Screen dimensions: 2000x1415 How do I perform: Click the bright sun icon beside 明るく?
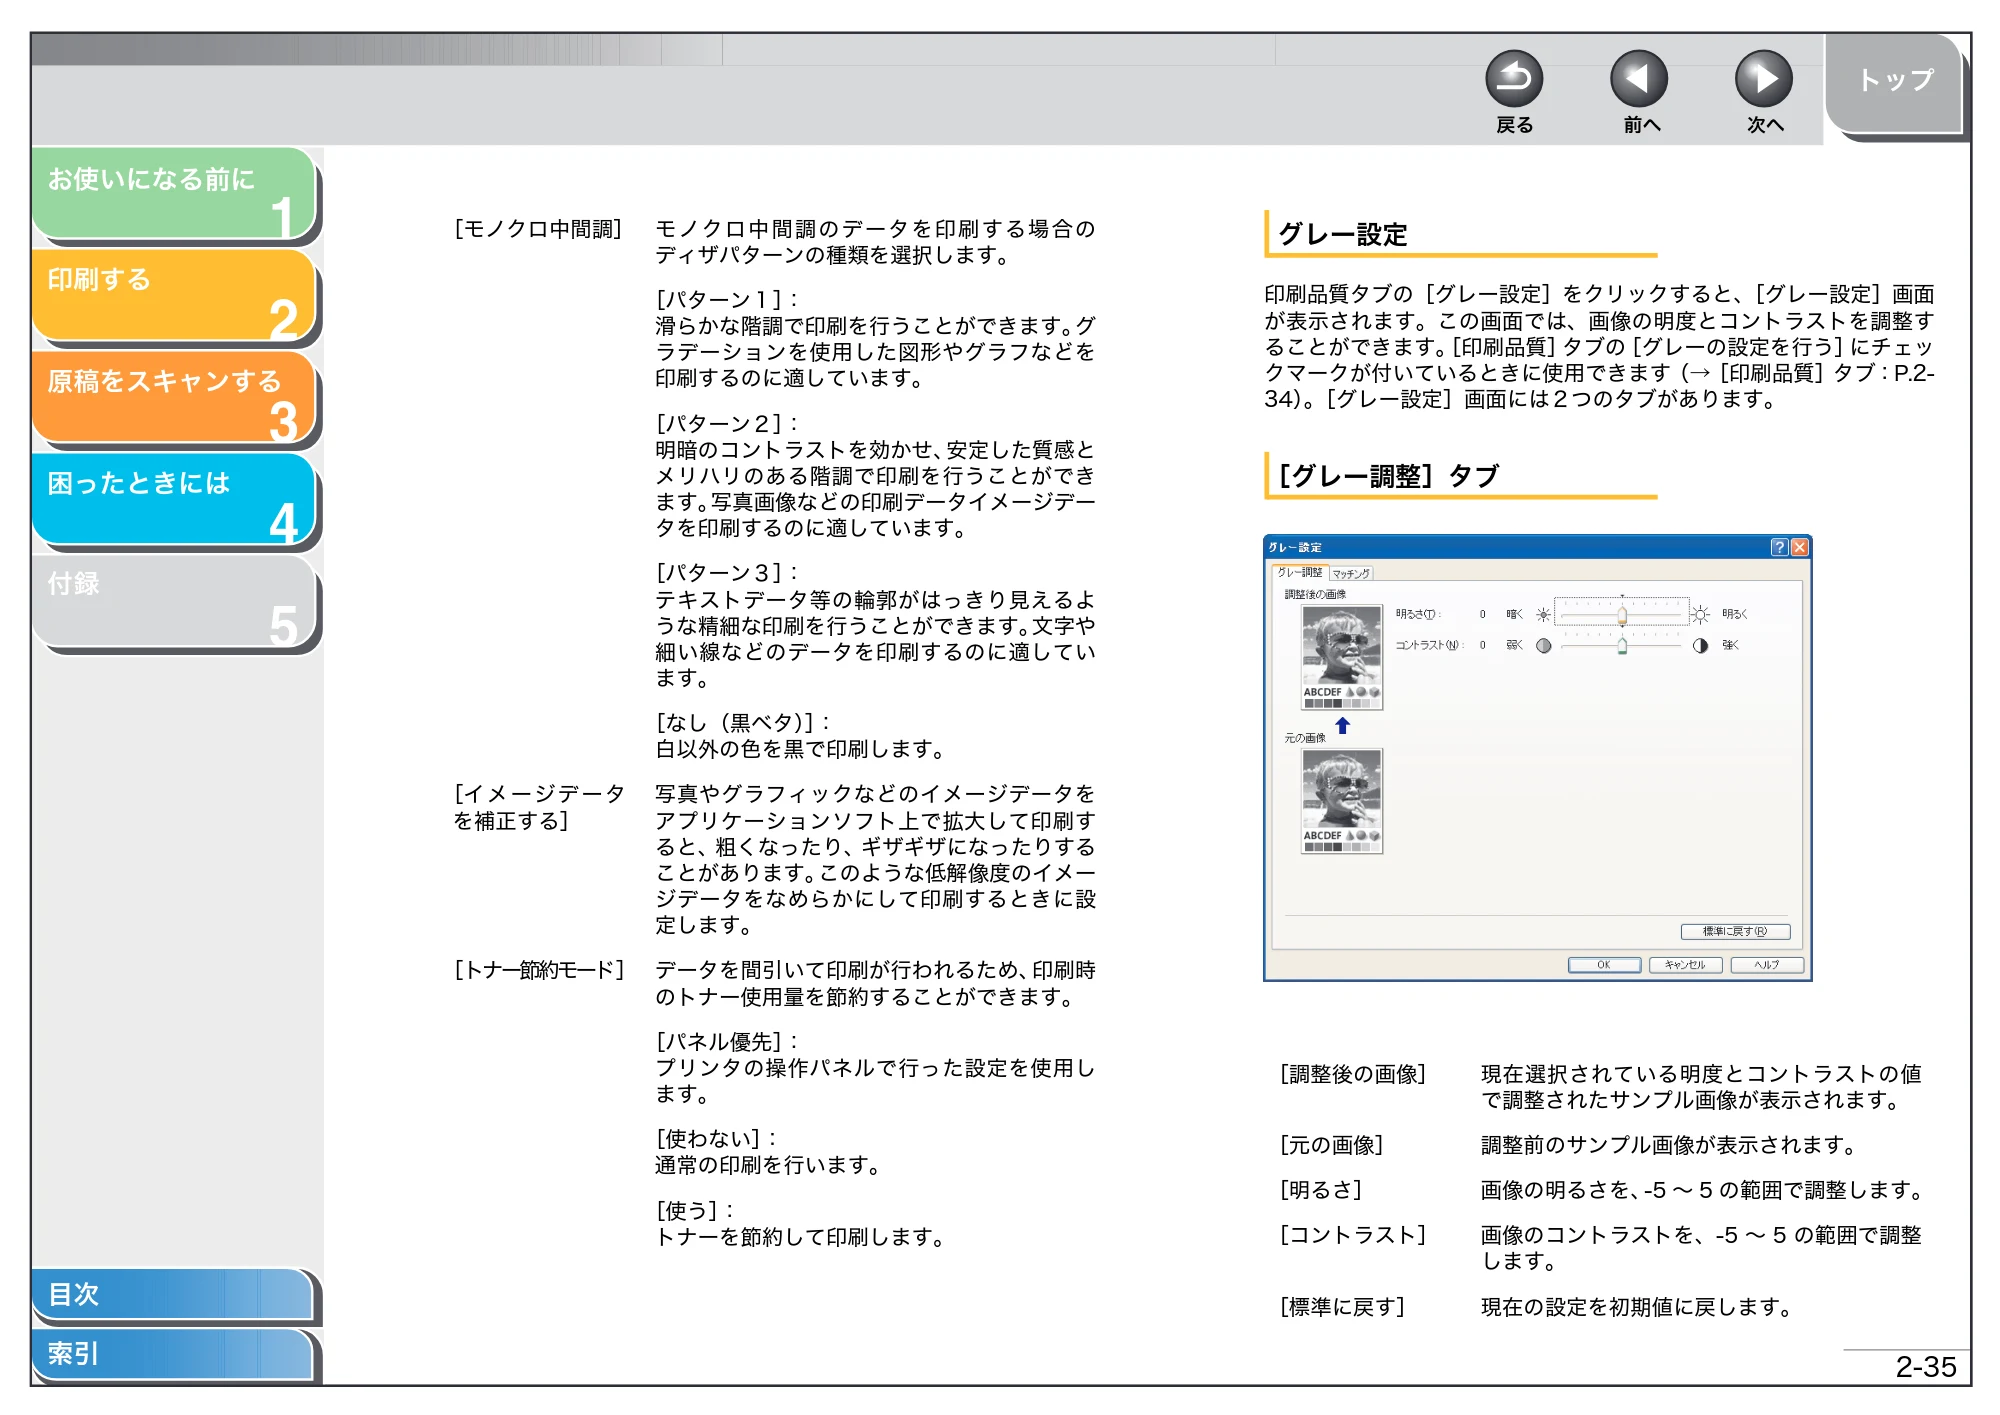[x=1700, y=614]
